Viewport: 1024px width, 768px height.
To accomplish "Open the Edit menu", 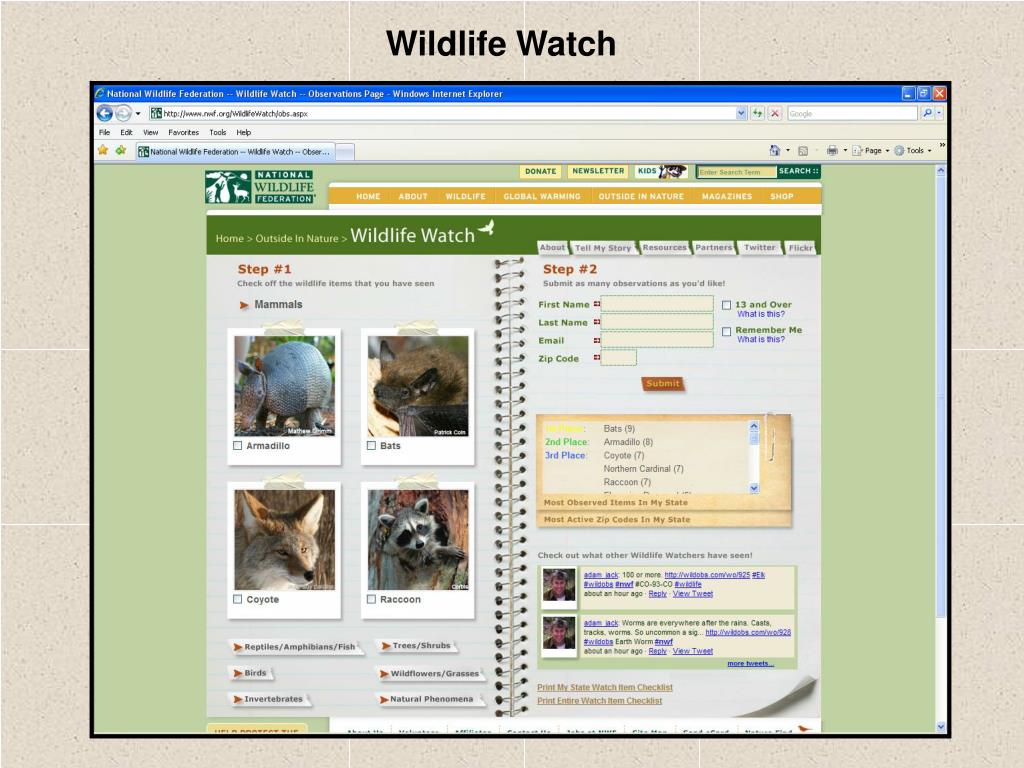I will 126,132.
